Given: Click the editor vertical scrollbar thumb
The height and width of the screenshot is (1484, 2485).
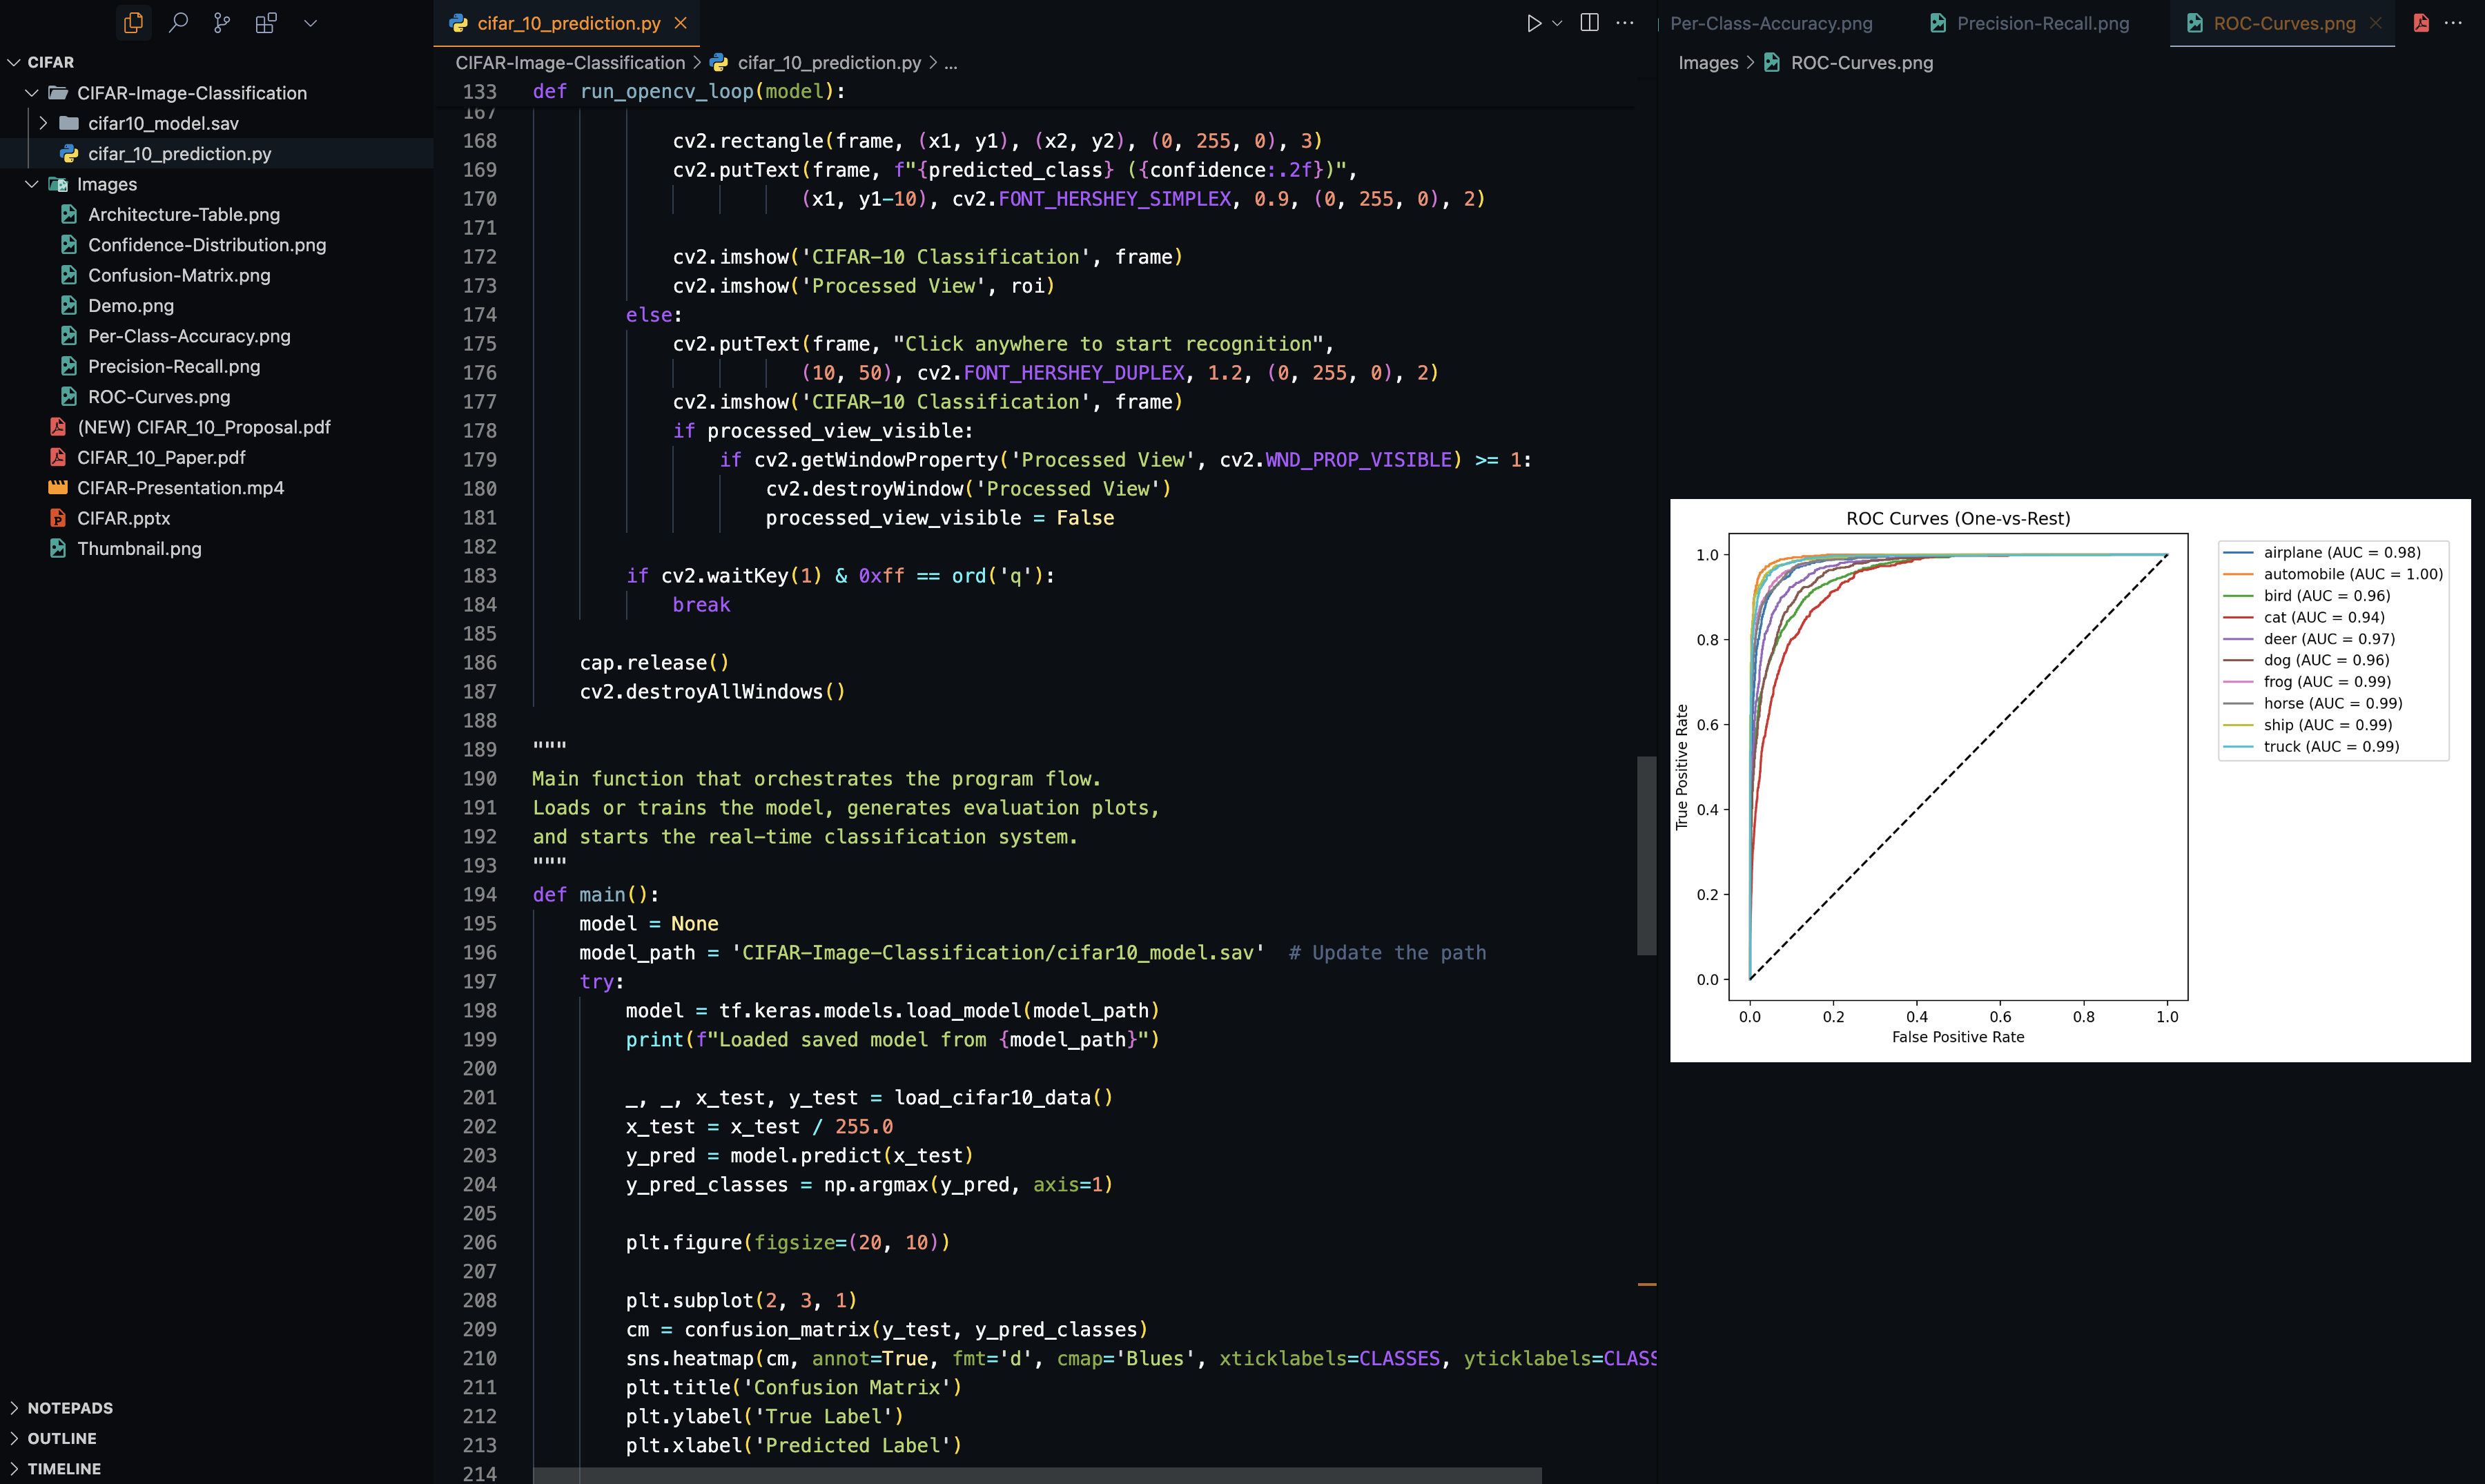Looking at the screenshot, I should coord(1646,855).
